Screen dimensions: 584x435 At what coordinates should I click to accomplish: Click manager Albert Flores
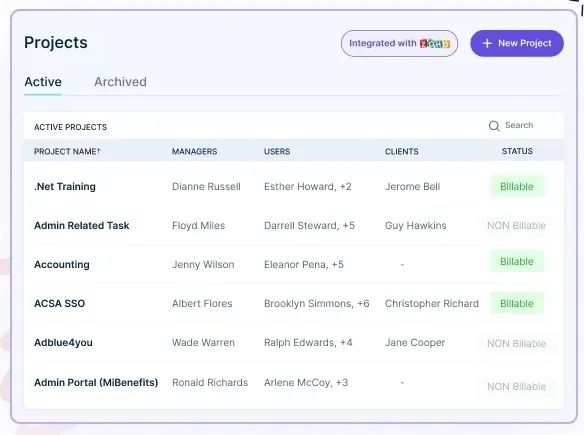pos(202,304)
